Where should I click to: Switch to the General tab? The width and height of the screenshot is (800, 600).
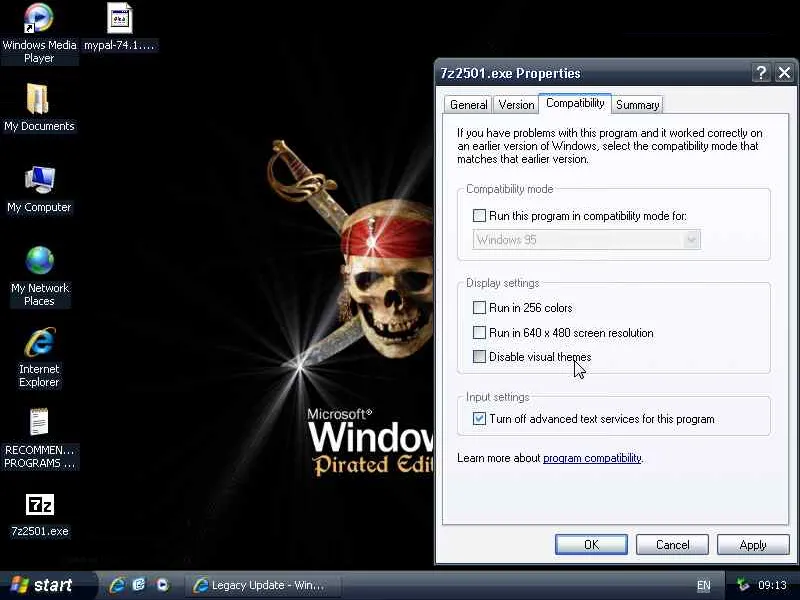click(468, 105)
